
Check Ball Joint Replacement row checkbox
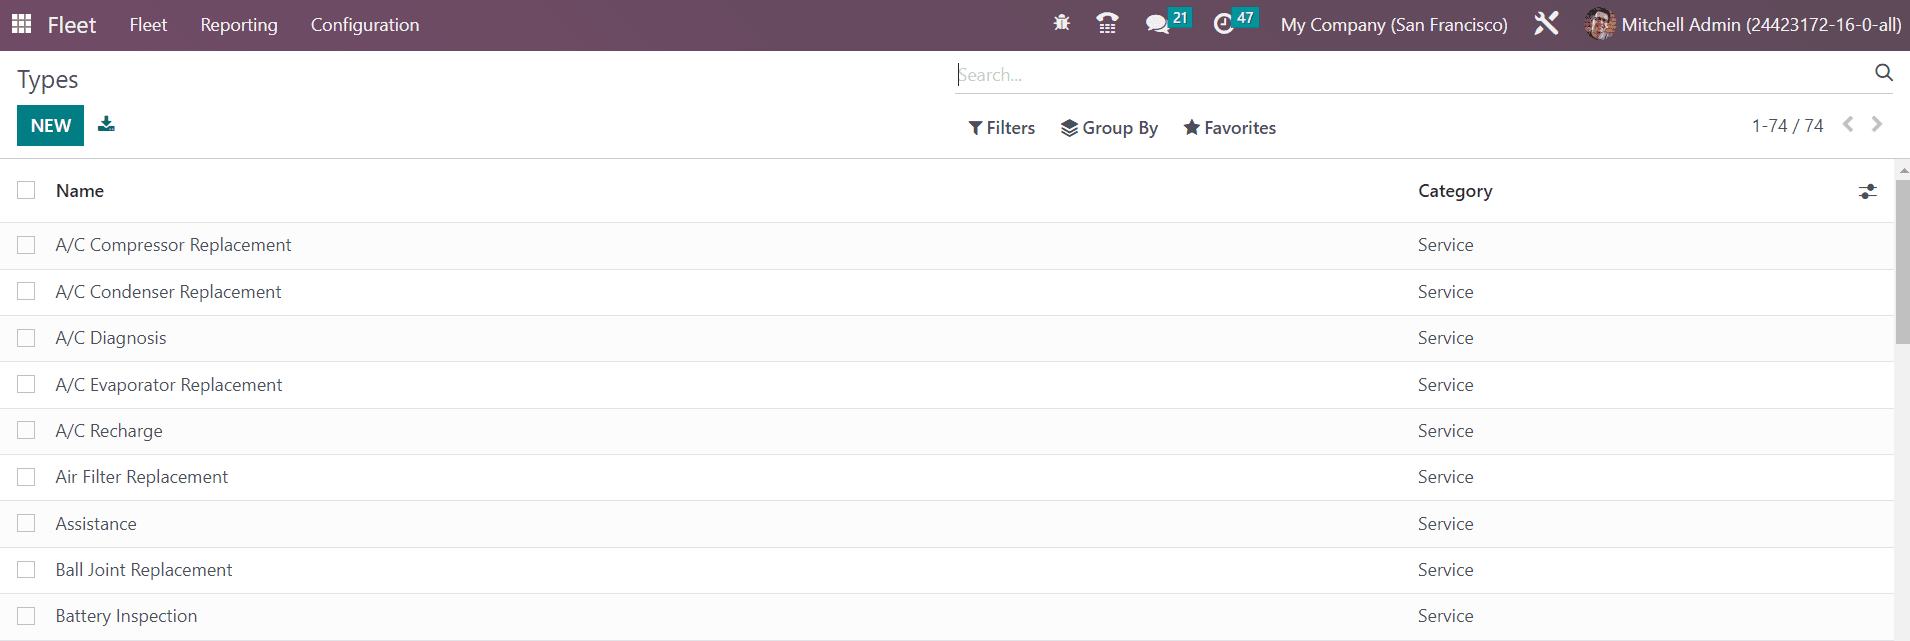(x=26, y=569)
